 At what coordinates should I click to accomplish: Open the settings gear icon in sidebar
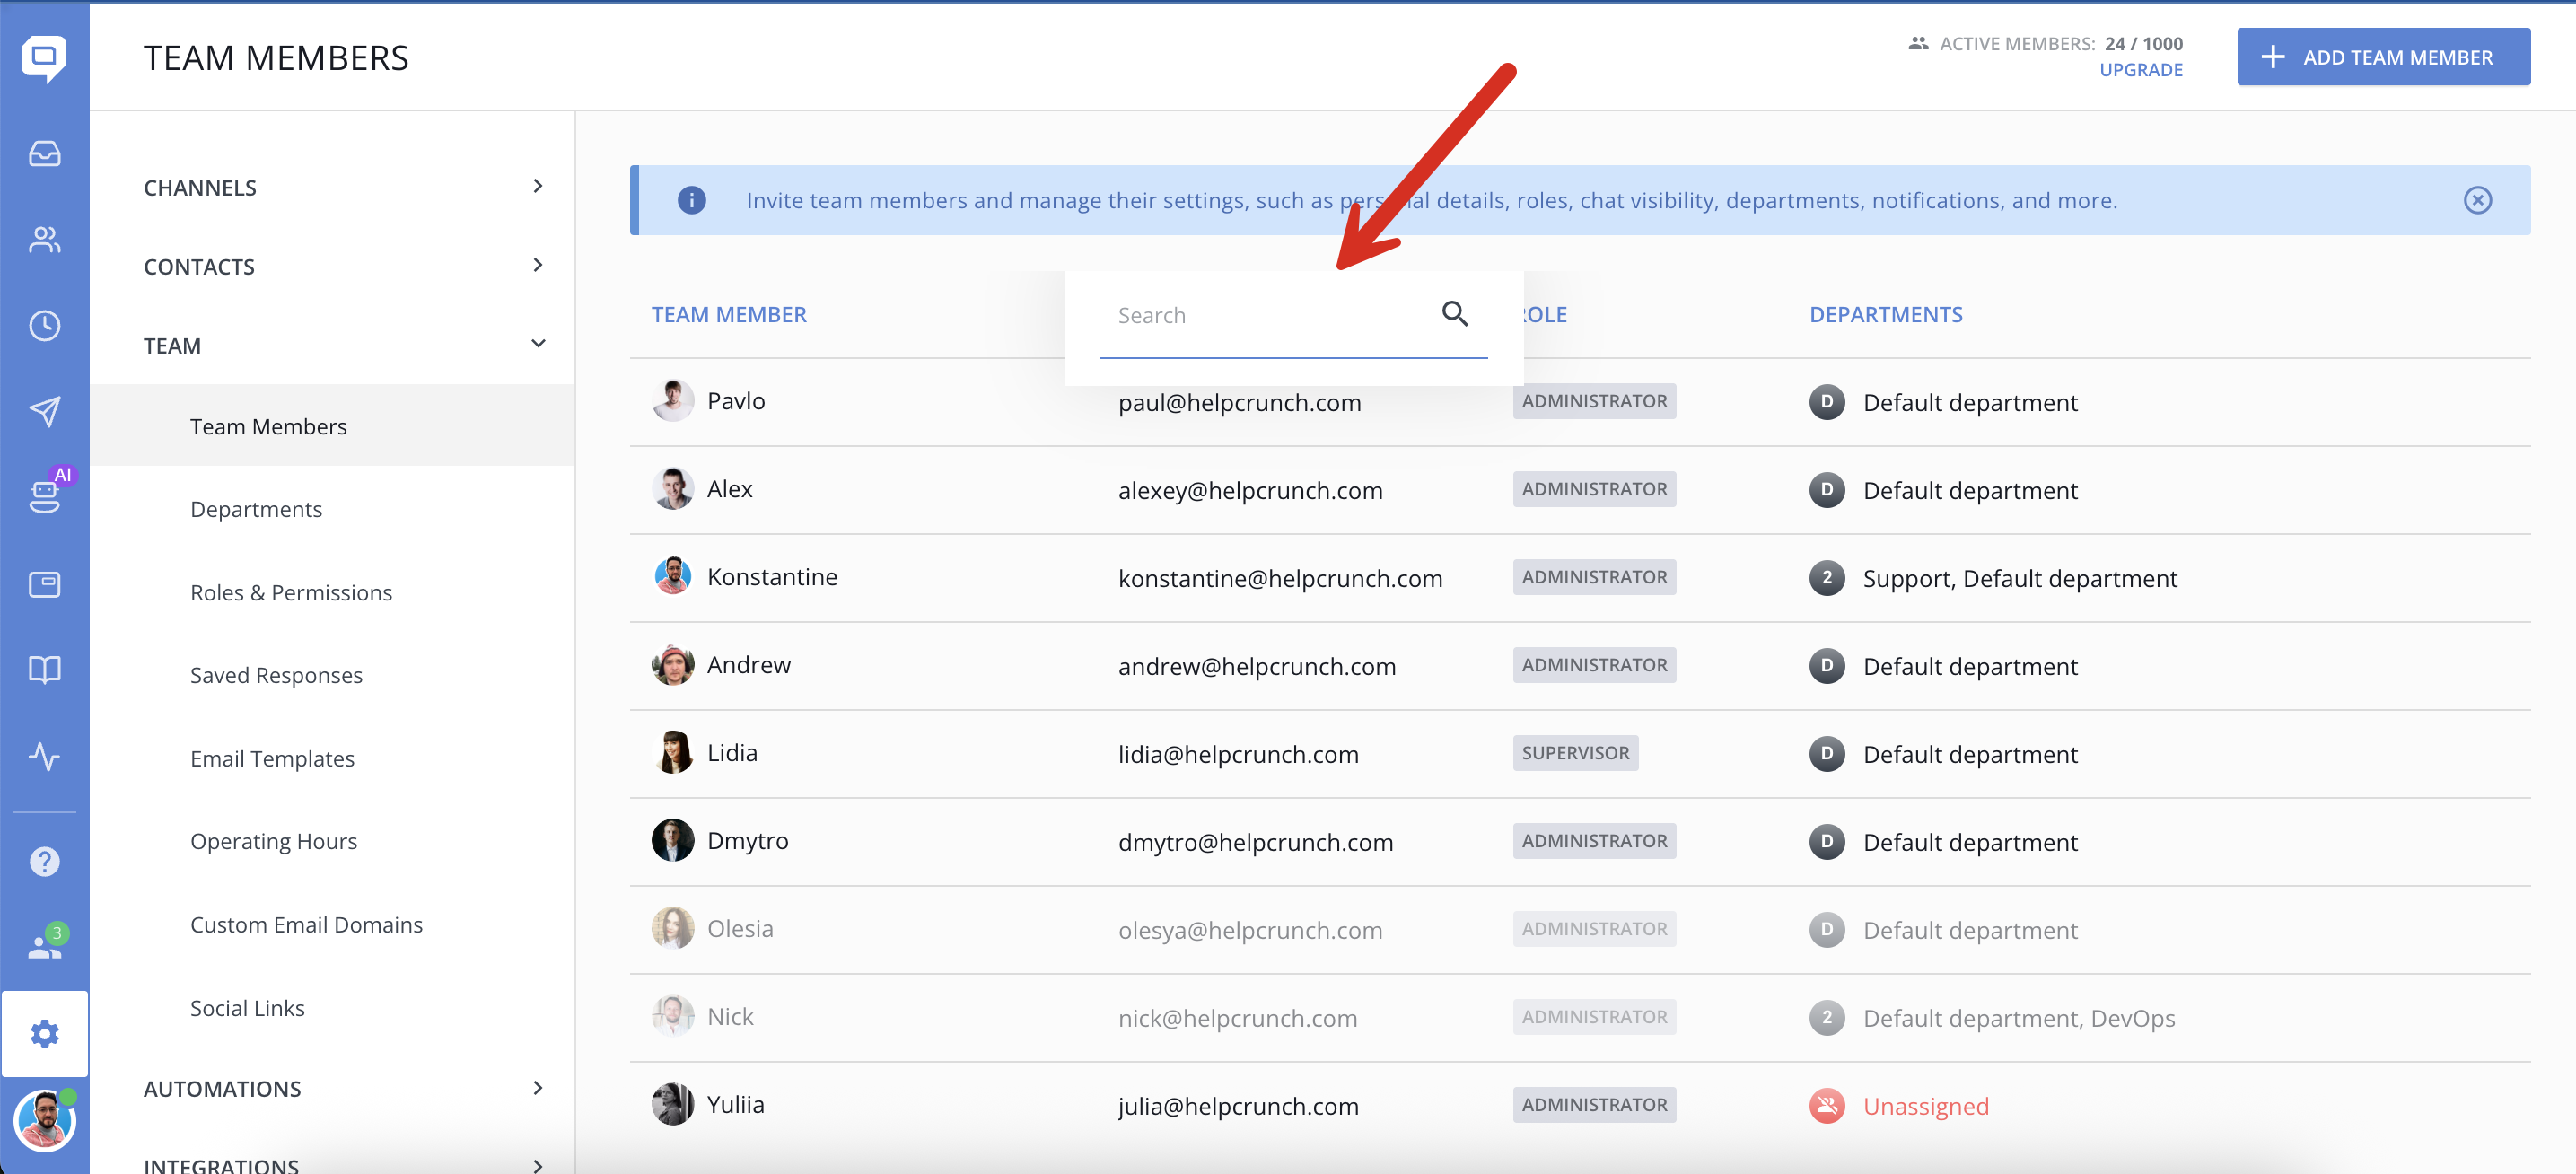click(44, 1034)
